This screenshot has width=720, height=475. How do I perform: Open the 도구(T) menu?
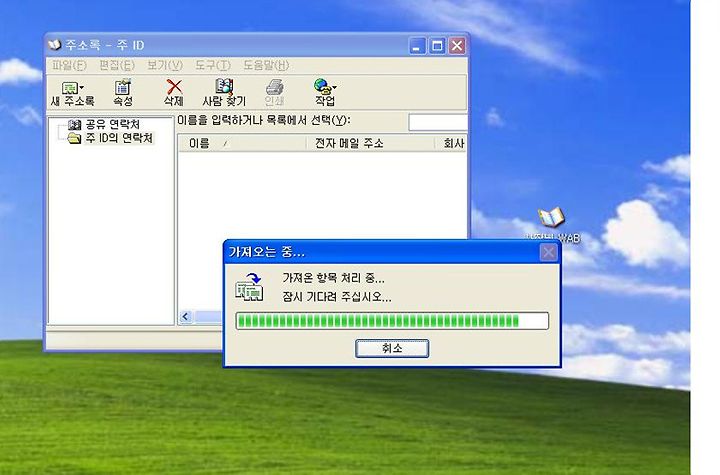(x=213, y=65)
